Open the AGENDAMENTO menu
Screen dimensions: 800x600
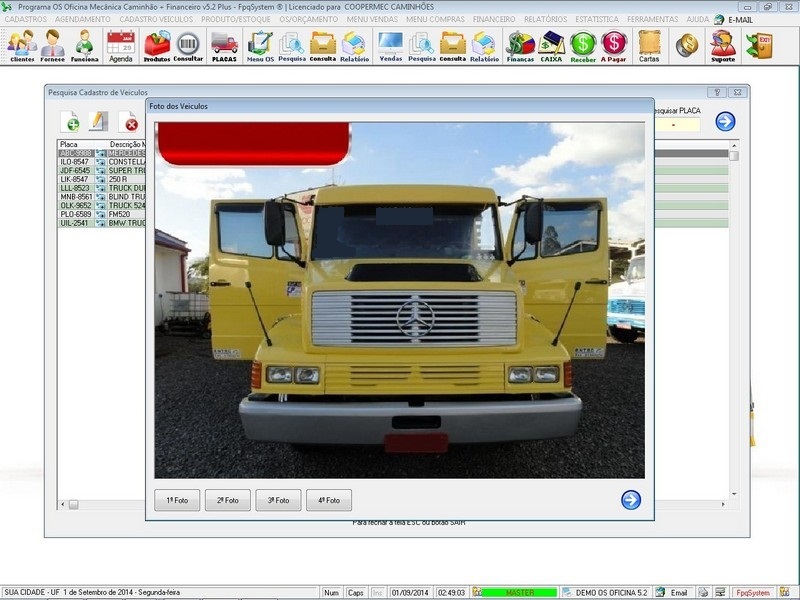tap(83, 19)
